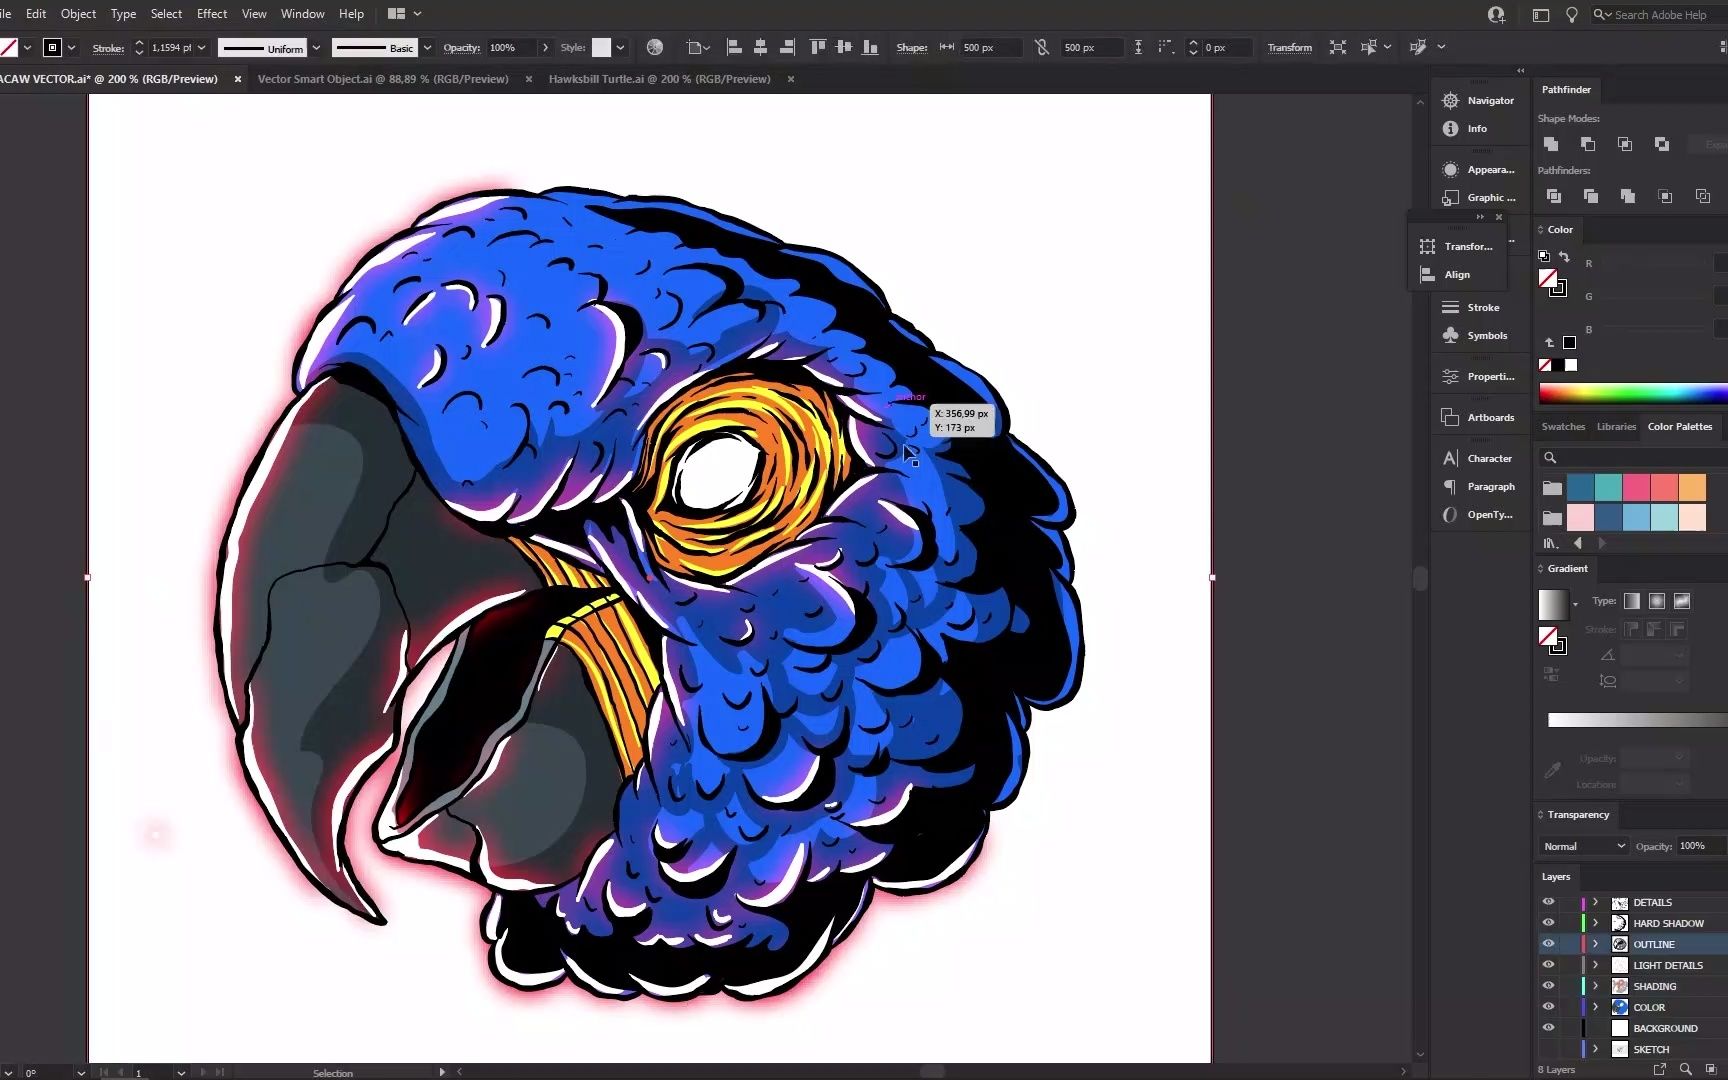Switch to the Swatches tab
Screen dimensions: 1728x1080
(x=1563, y=426)
